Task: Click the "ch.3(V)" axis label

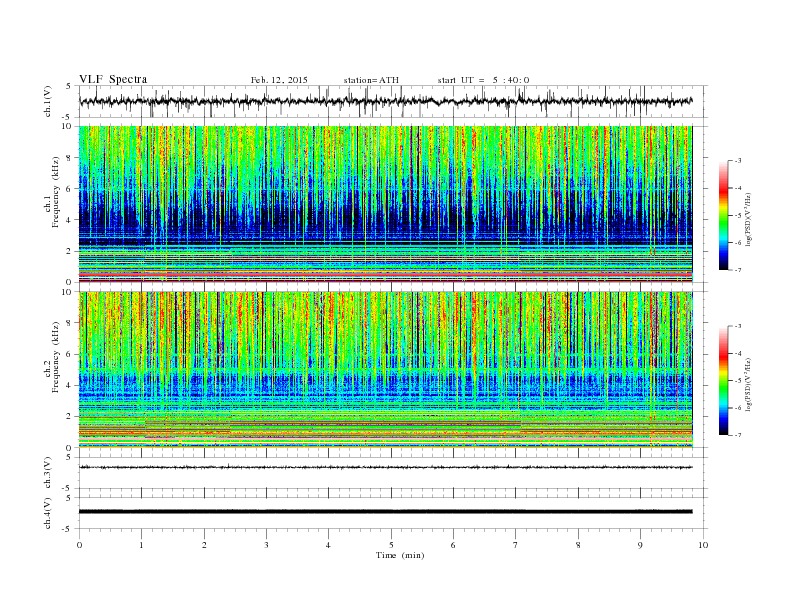Action: click(x=48, y=473)
